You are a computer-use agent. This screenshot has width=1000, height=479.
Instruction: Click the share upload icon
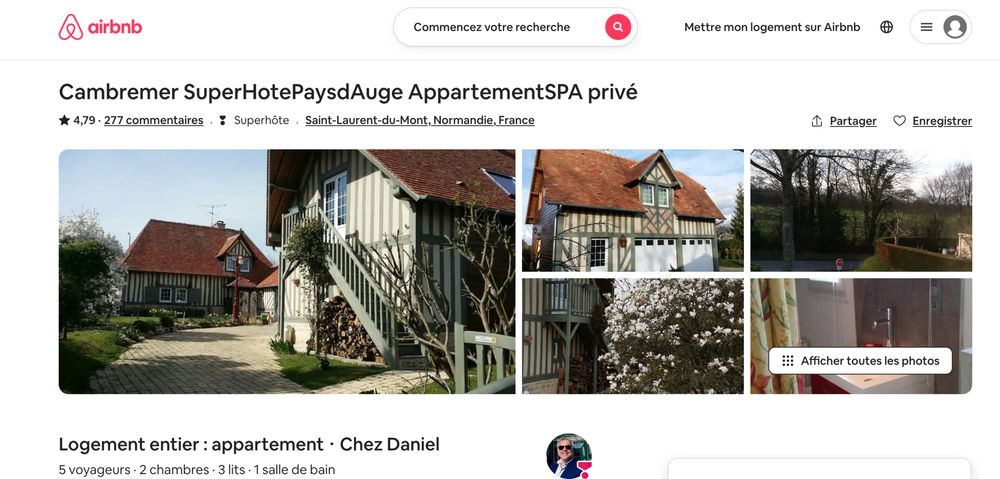(x=816, y=121)
